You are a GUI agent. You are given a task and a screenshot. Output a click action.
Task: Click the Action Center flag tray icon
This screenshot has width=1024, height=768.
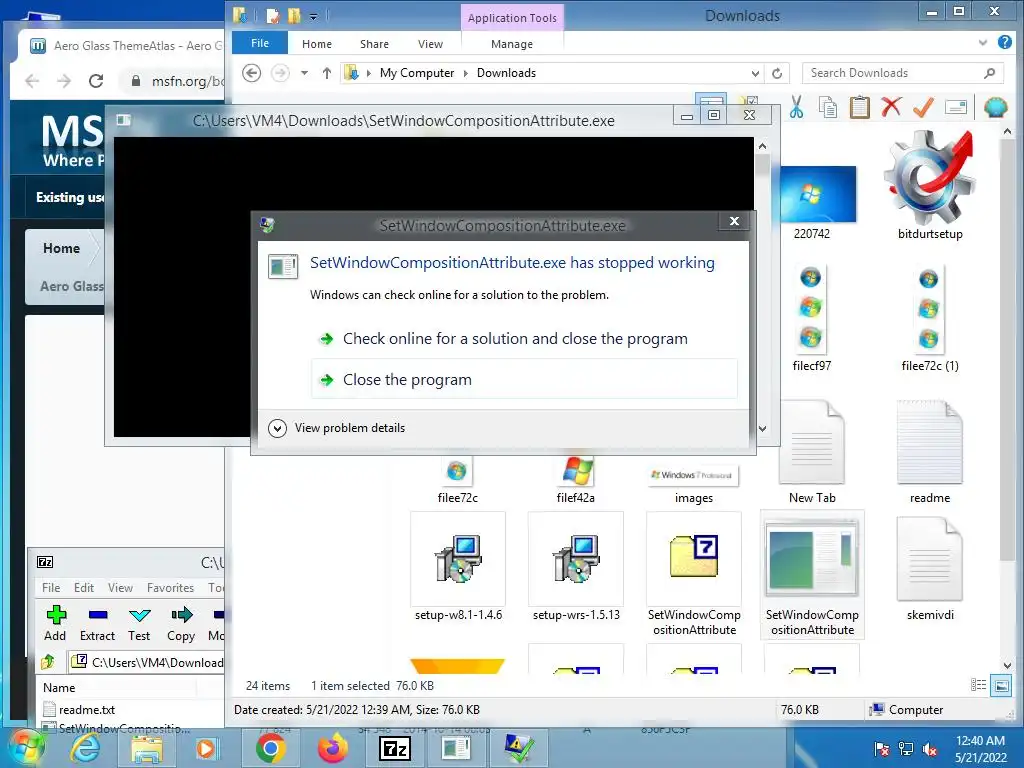click(882, 748)
